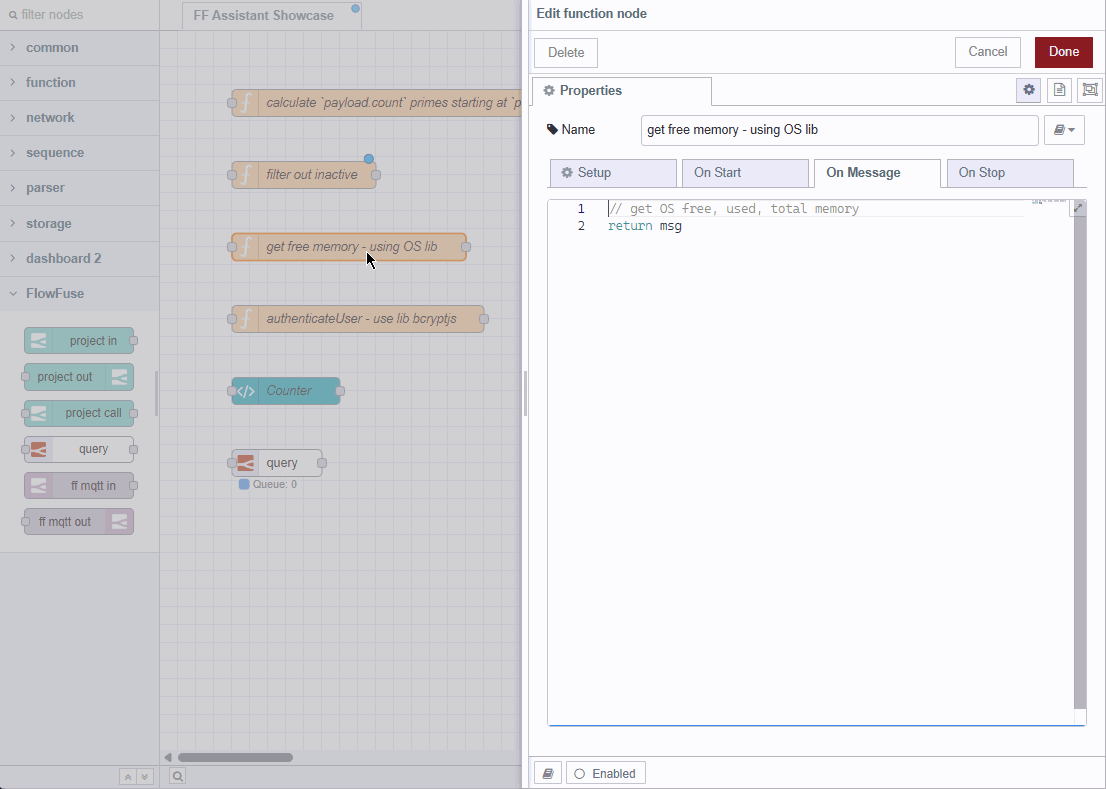
Task: Open the library dropdown beside the Name field
Action: 1064,130
